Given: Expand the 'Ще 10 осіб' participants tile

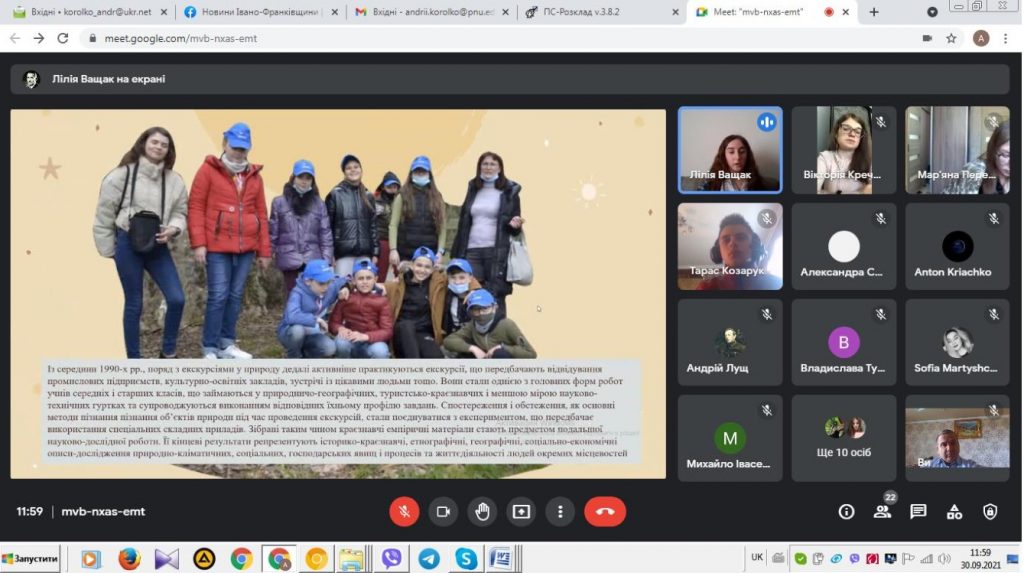Looking at the screenshot, I should tap(844, 438).
